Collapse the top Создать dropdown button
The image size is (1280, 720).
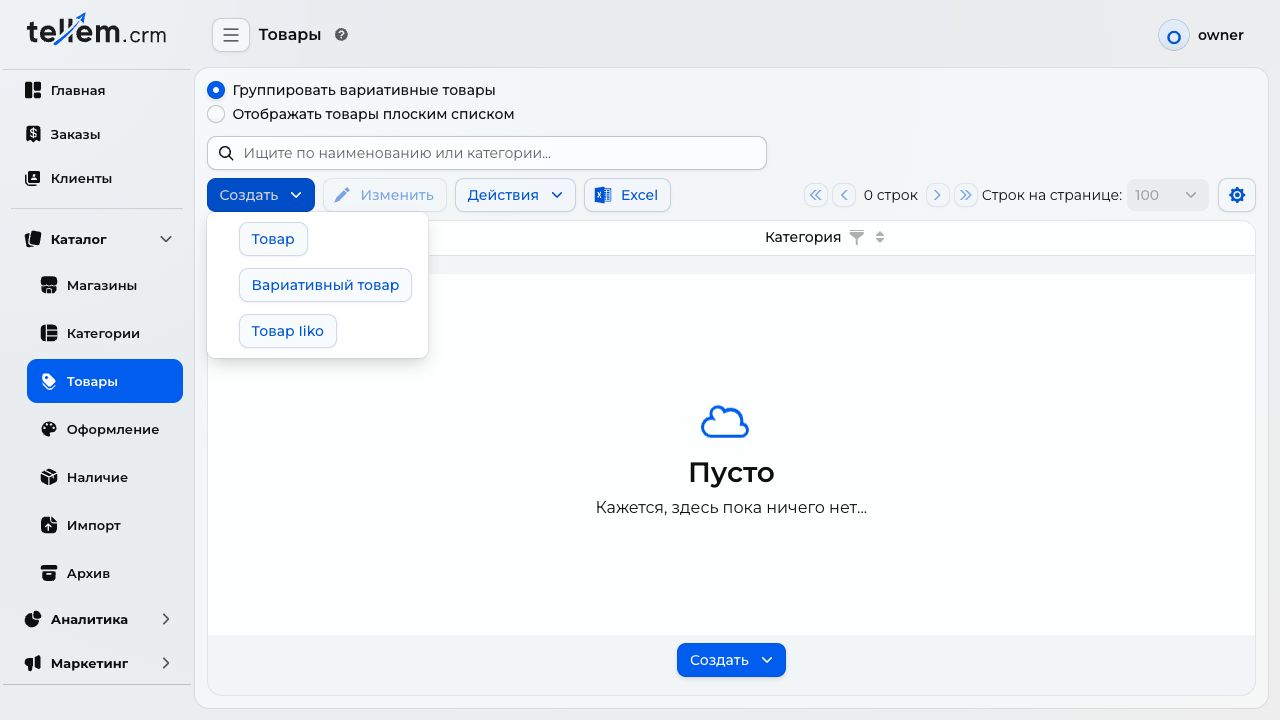click(x=261, y=195)
